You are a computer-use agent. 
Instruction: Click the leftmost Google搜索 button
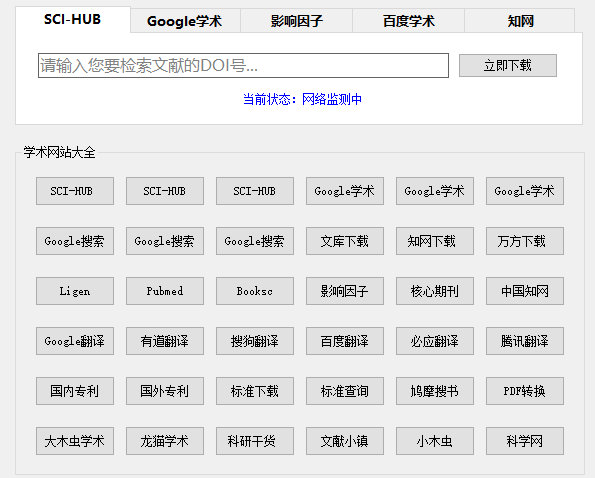click(75, 241)
